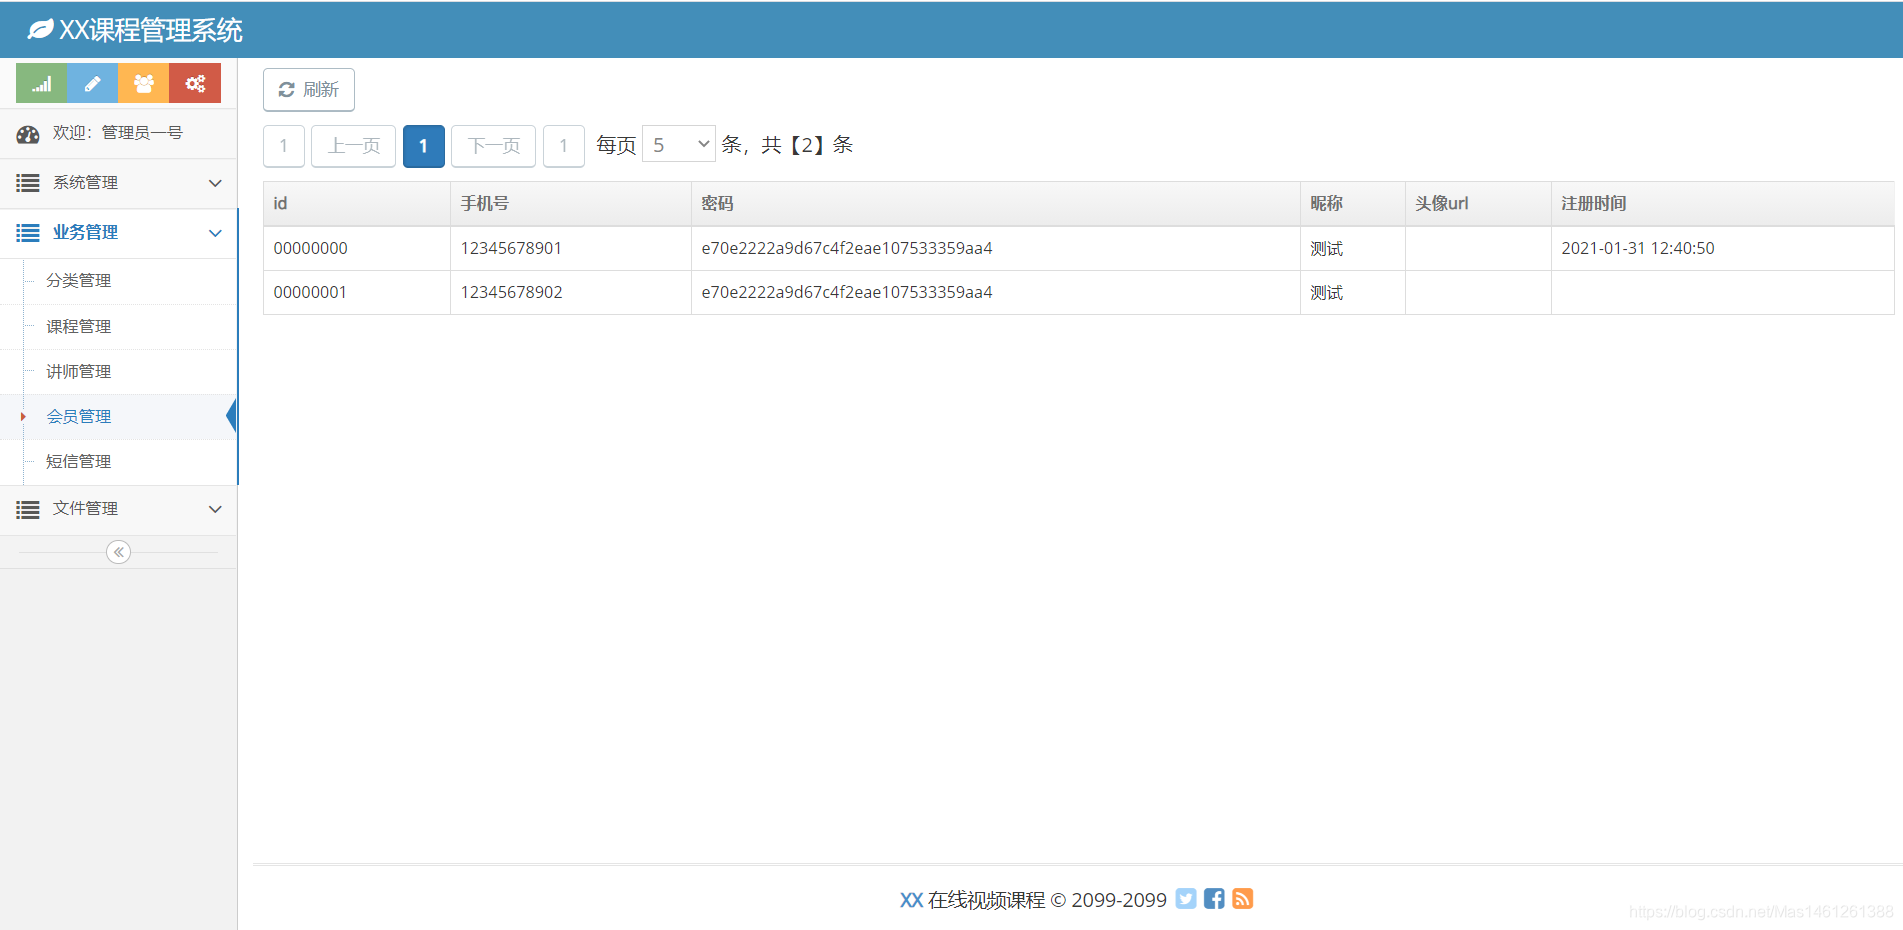Click the first-page button before 上一页
1903x930 pixels.
click(x=284, y=146)
